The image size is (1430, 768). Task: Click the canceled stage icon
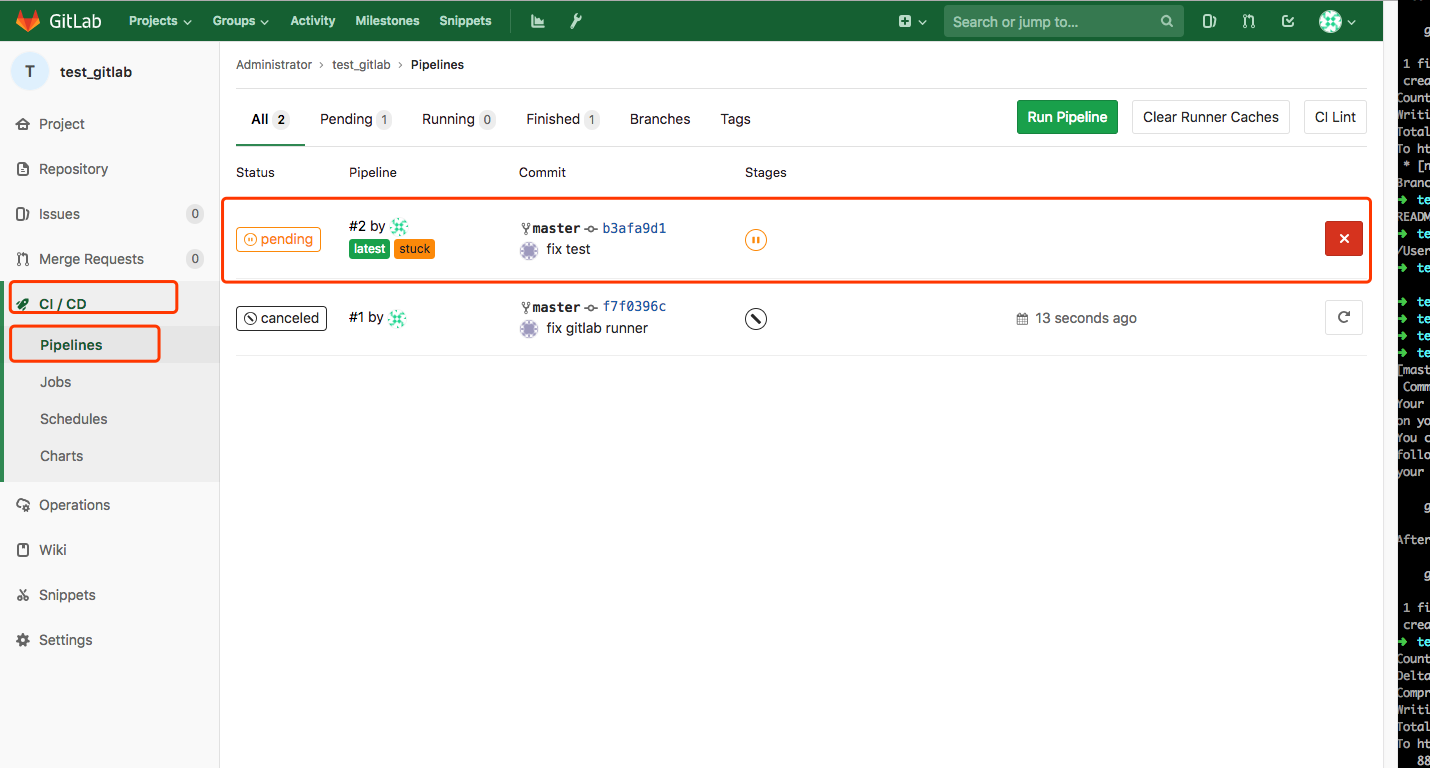point(756,318)
